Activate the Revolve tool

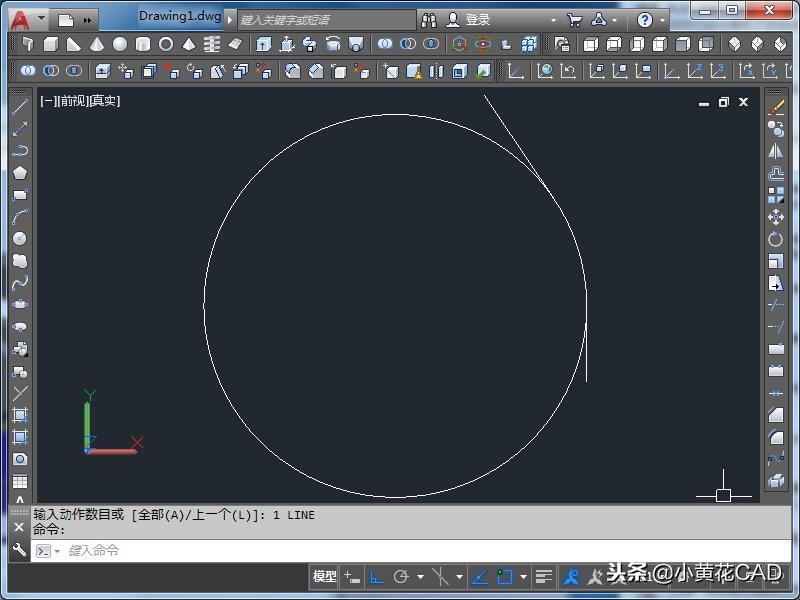(333, 44)
